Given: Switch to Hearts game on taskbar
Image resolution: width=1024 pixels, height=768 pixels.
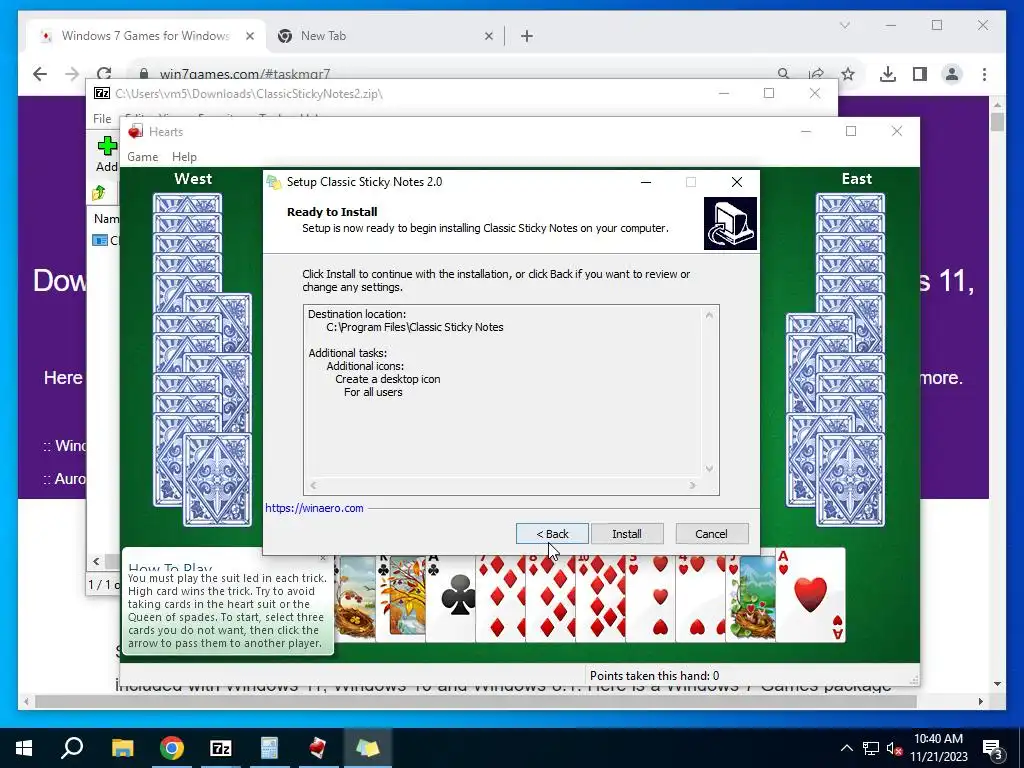Looking at the screenshot, I should pos(318,748).
